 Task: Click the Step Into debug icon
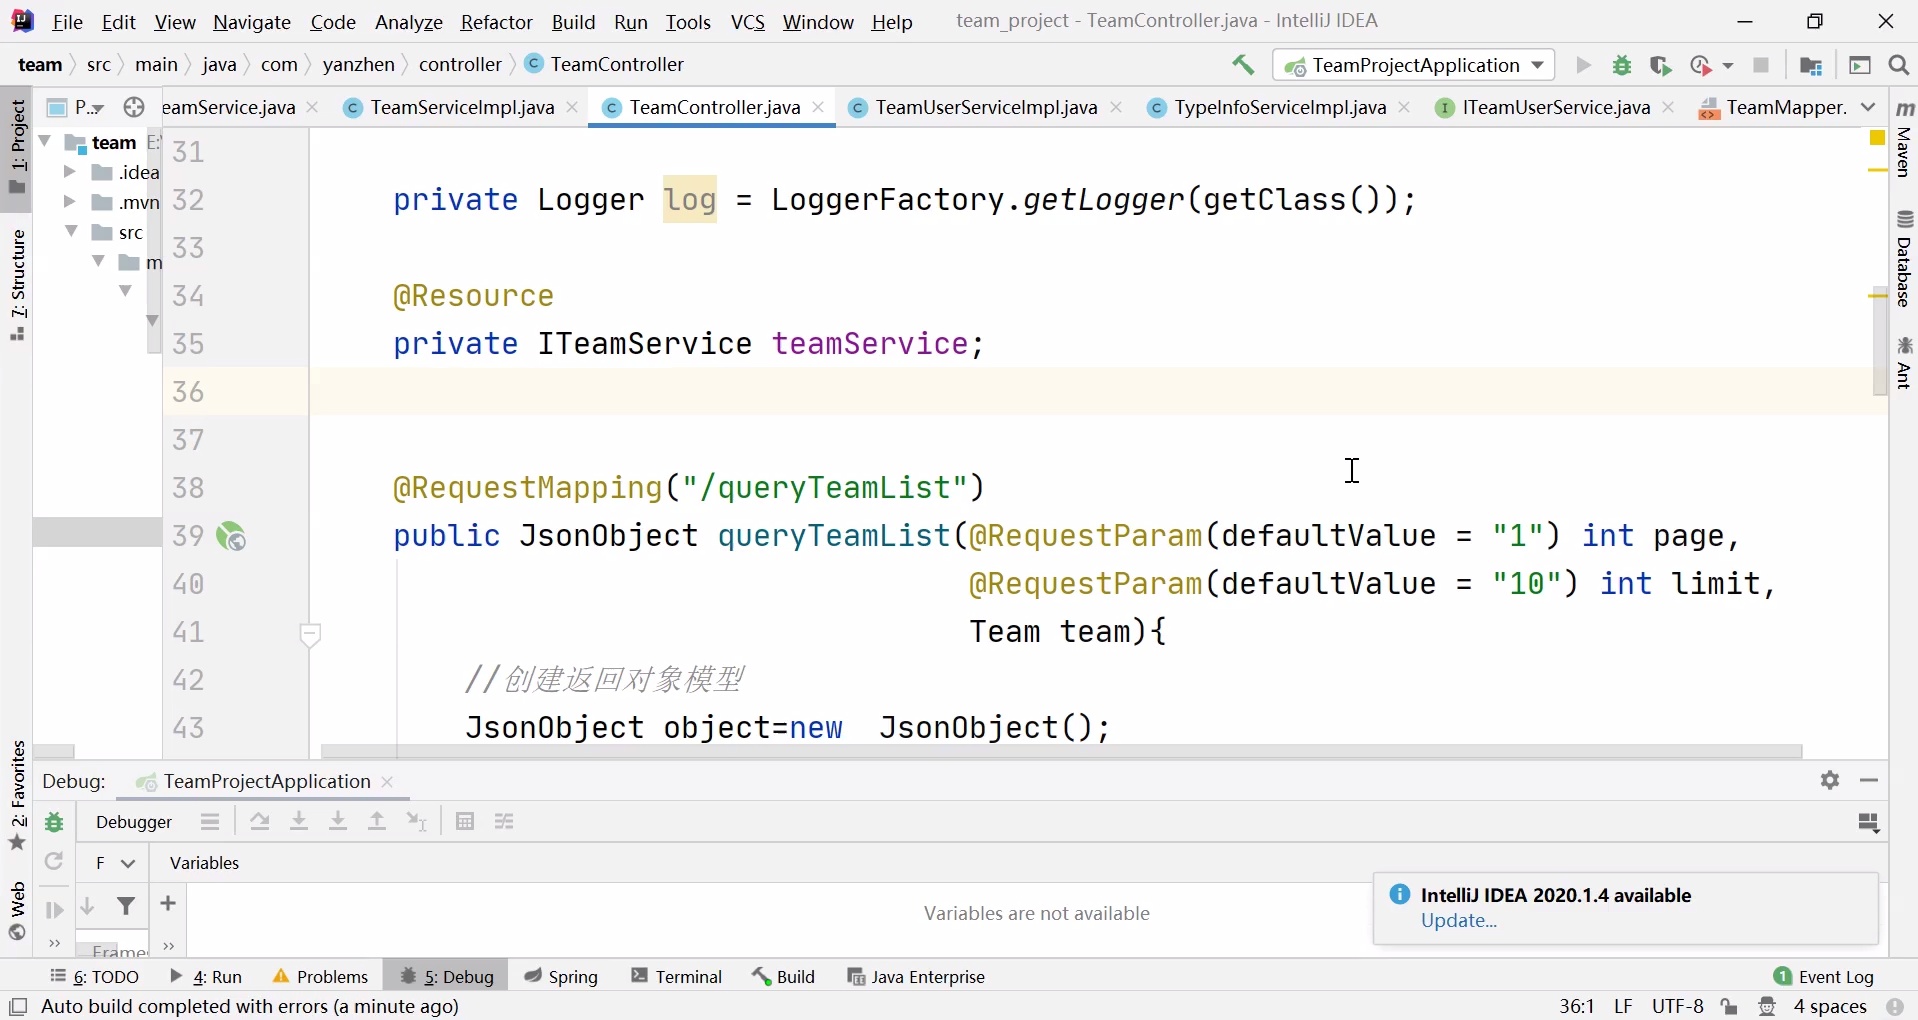tap(300, 821)
